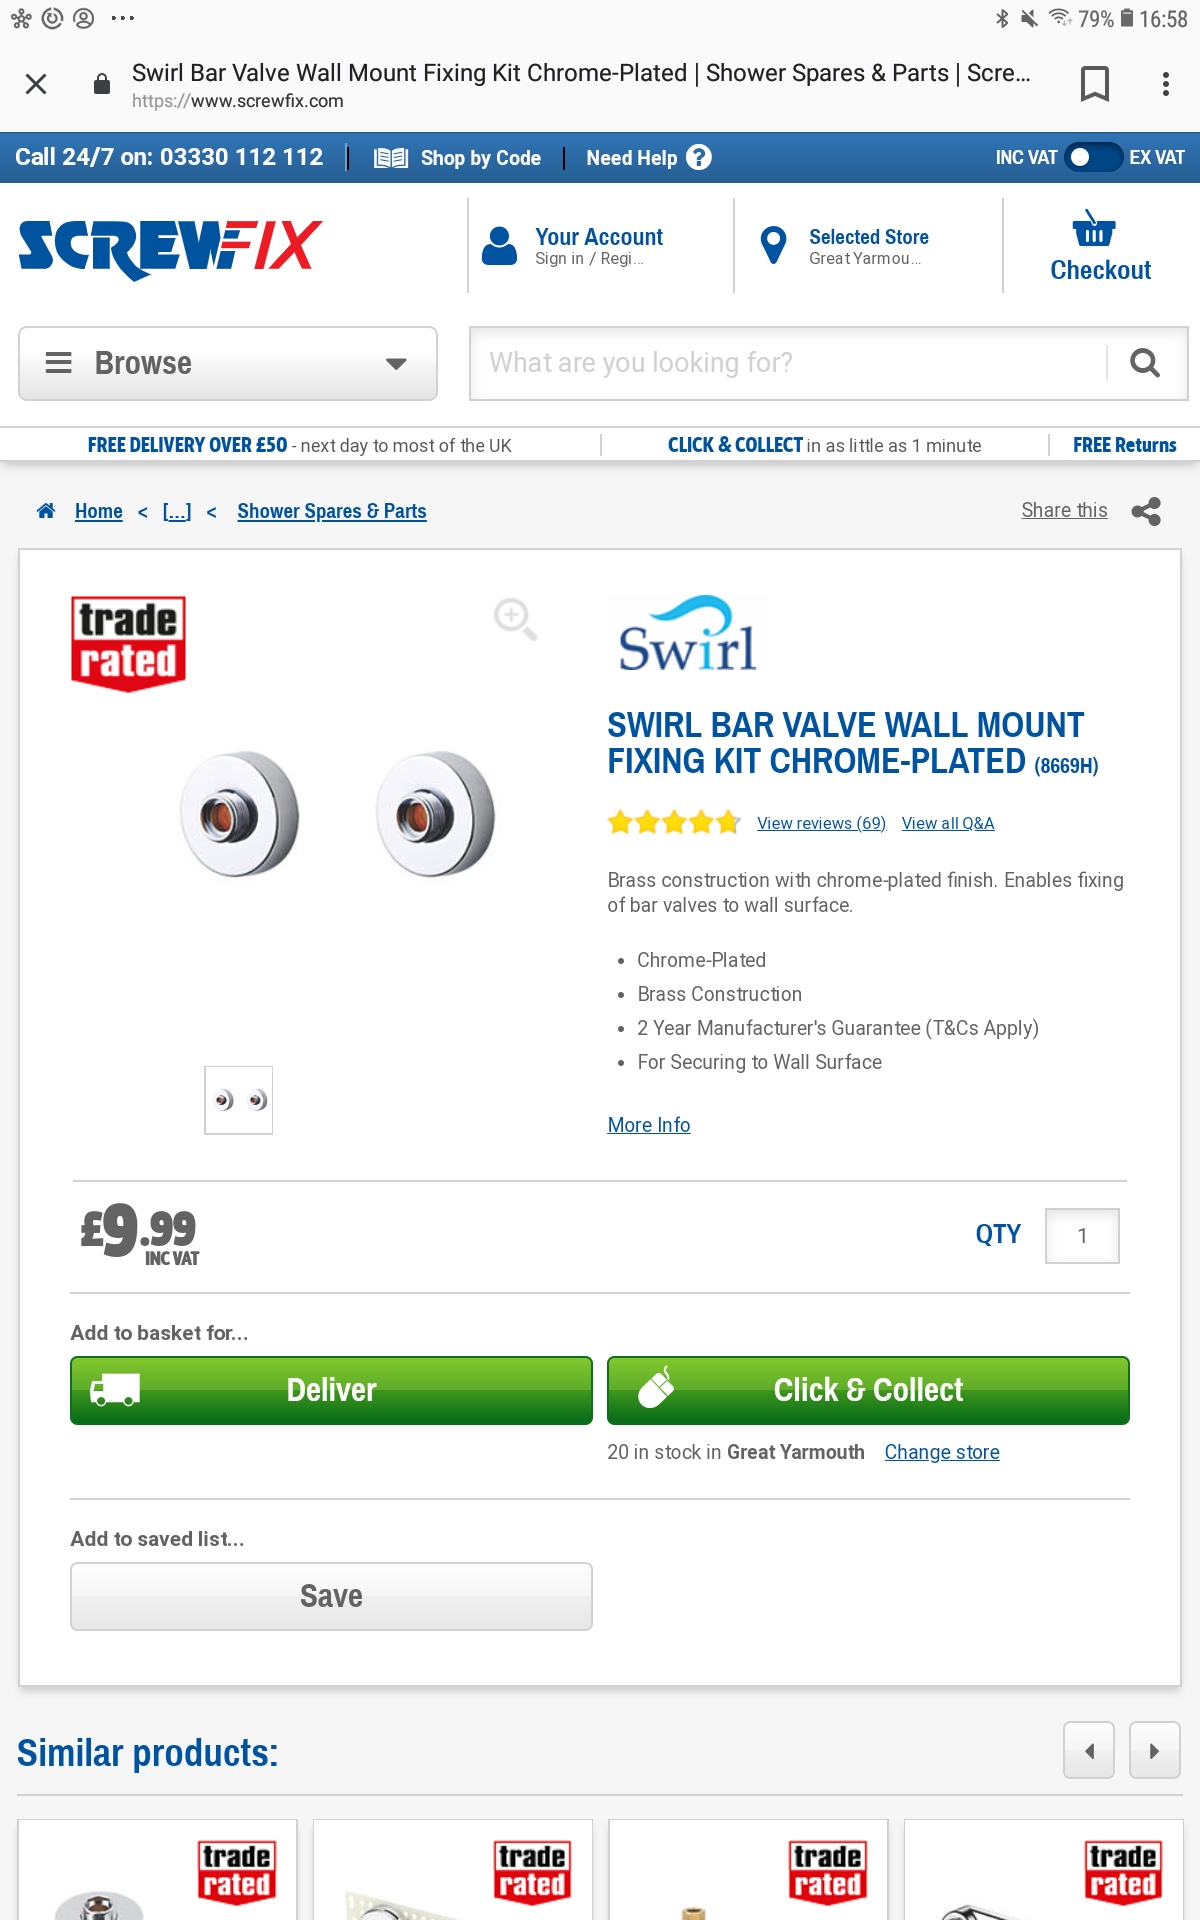Expand the Browse dropdown menu
The image size is (1200, 1920).
click(228, 363)
